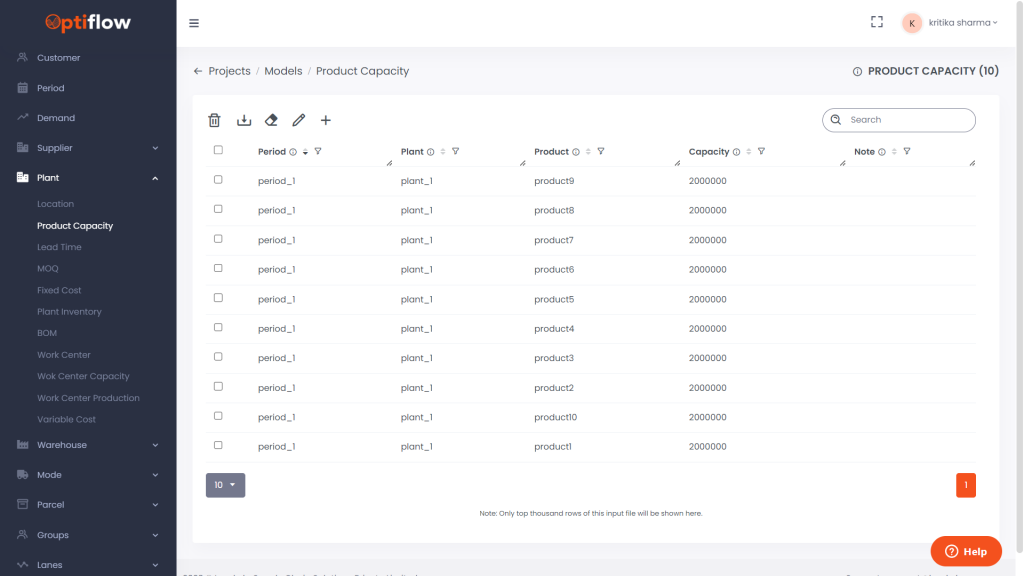Open the hamburger sidebar menu

click(194, 23)
